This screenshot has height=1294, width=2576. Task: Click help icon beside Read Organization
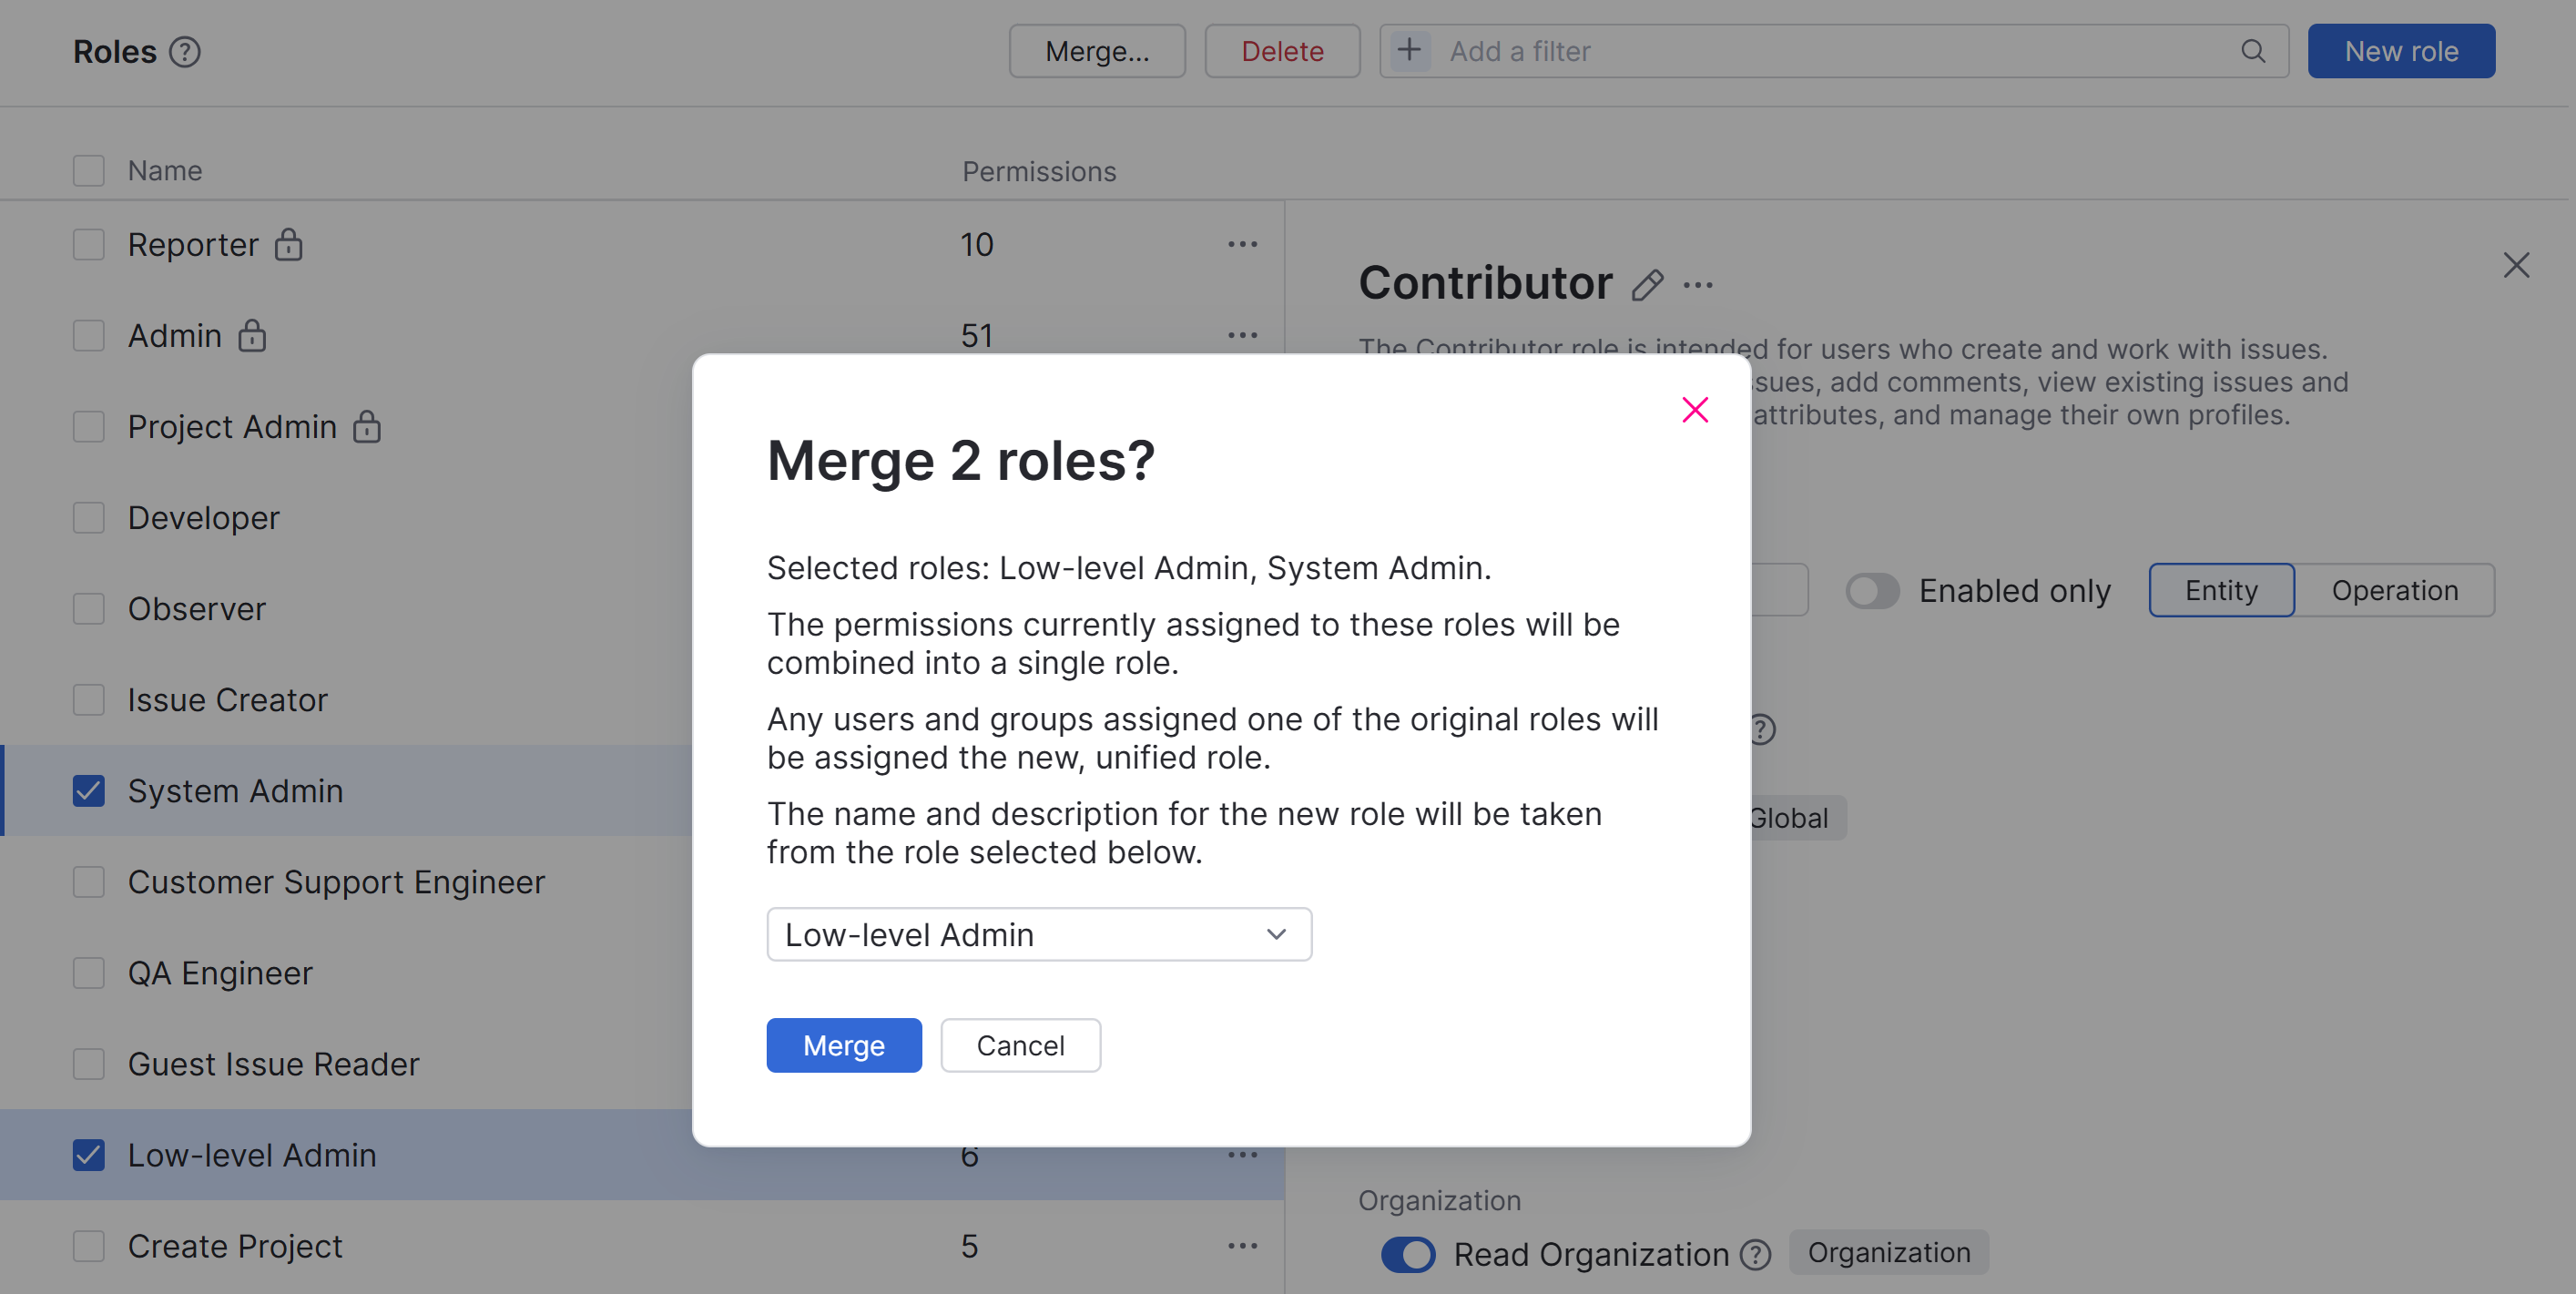pyautogui.click(x=1755, y=1254)
